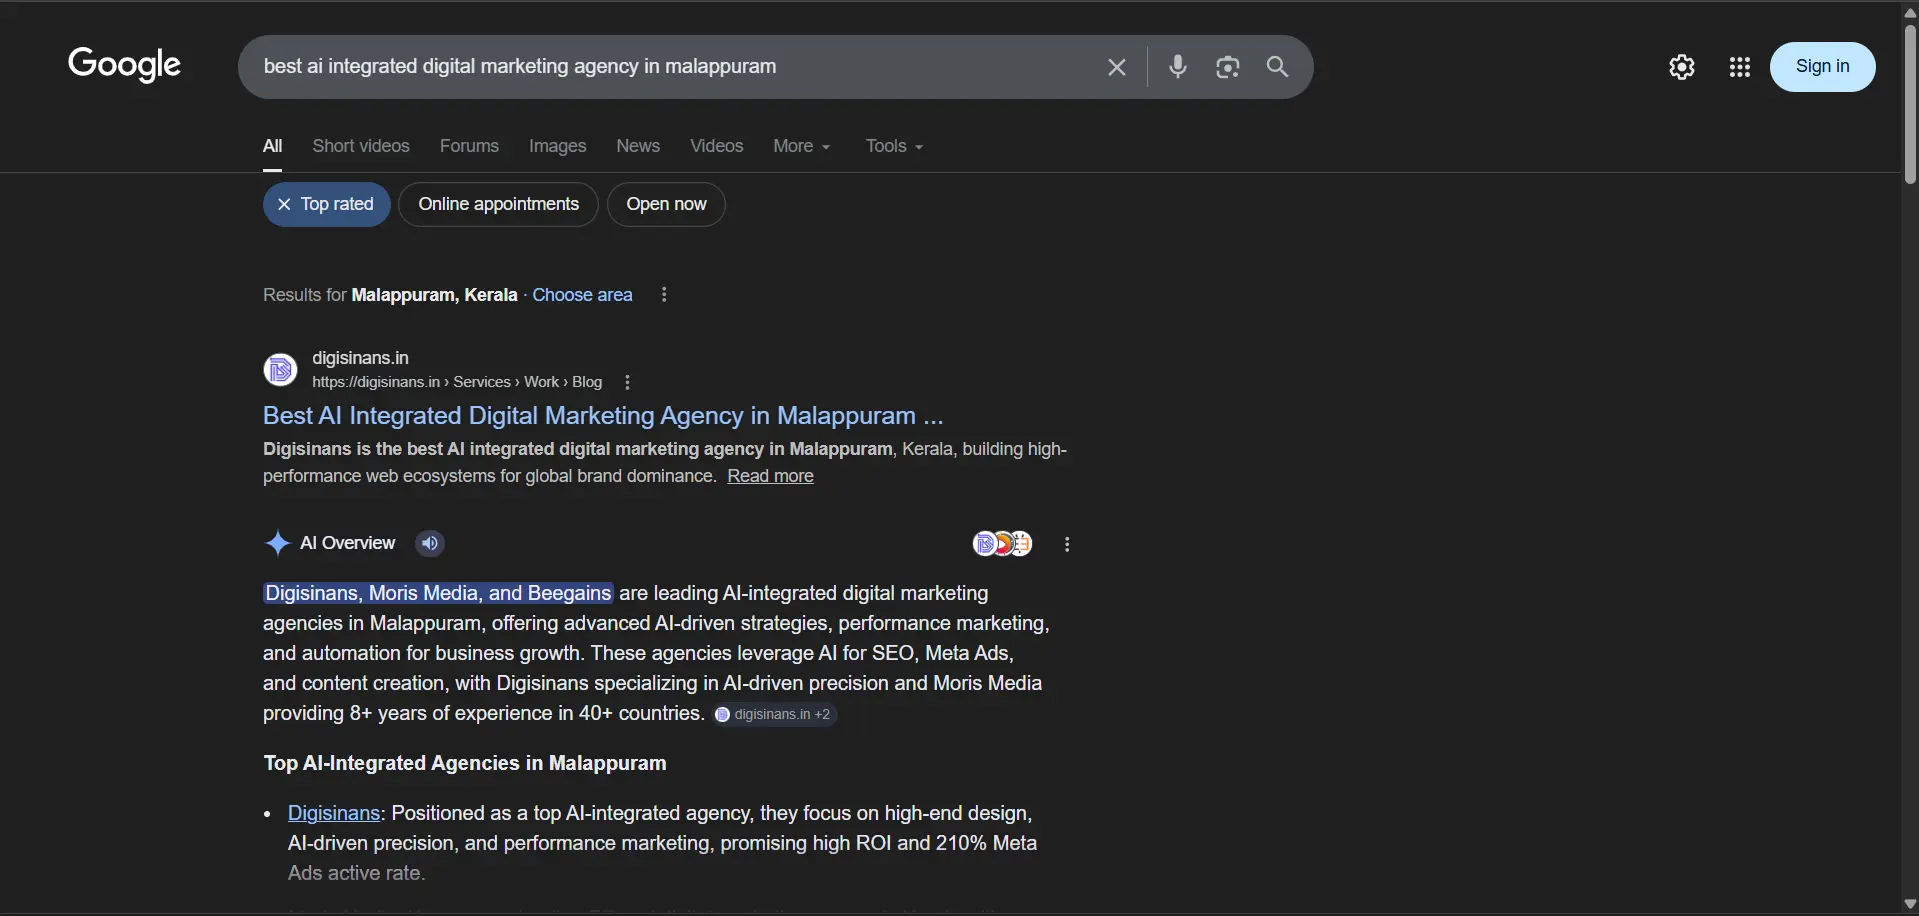Click the Google logo to go home
Screen dimensions: 1919x916
coord(124,65)
